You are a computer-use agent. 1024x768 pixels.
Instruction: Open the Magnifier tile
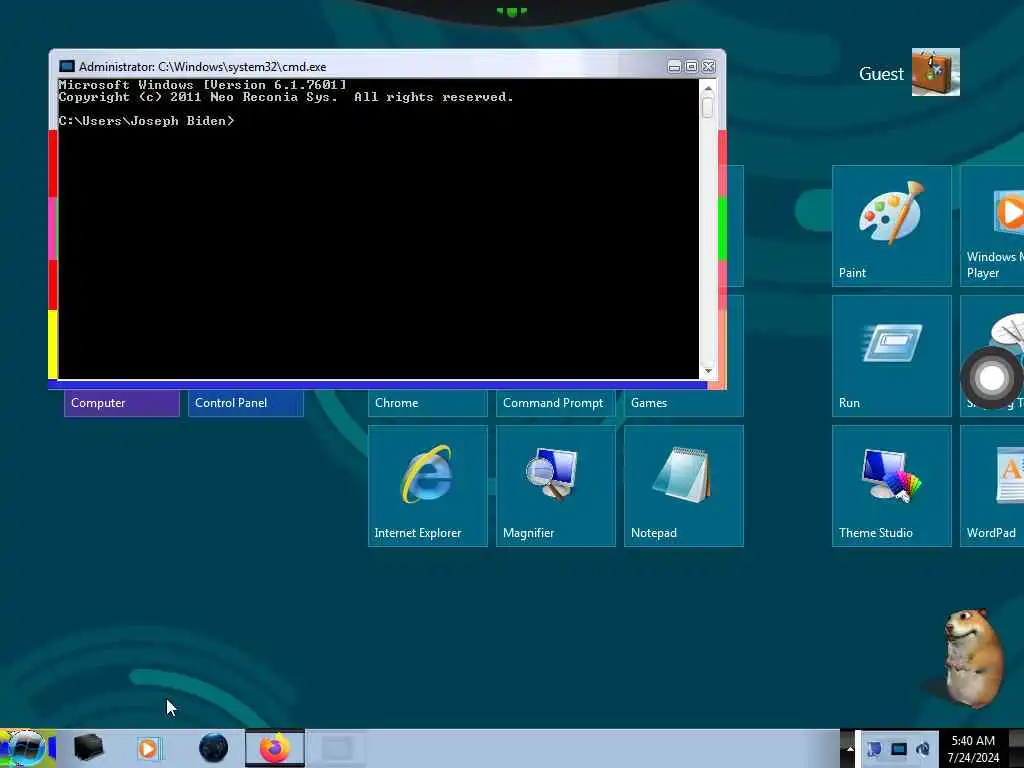(x=556, y=486)
